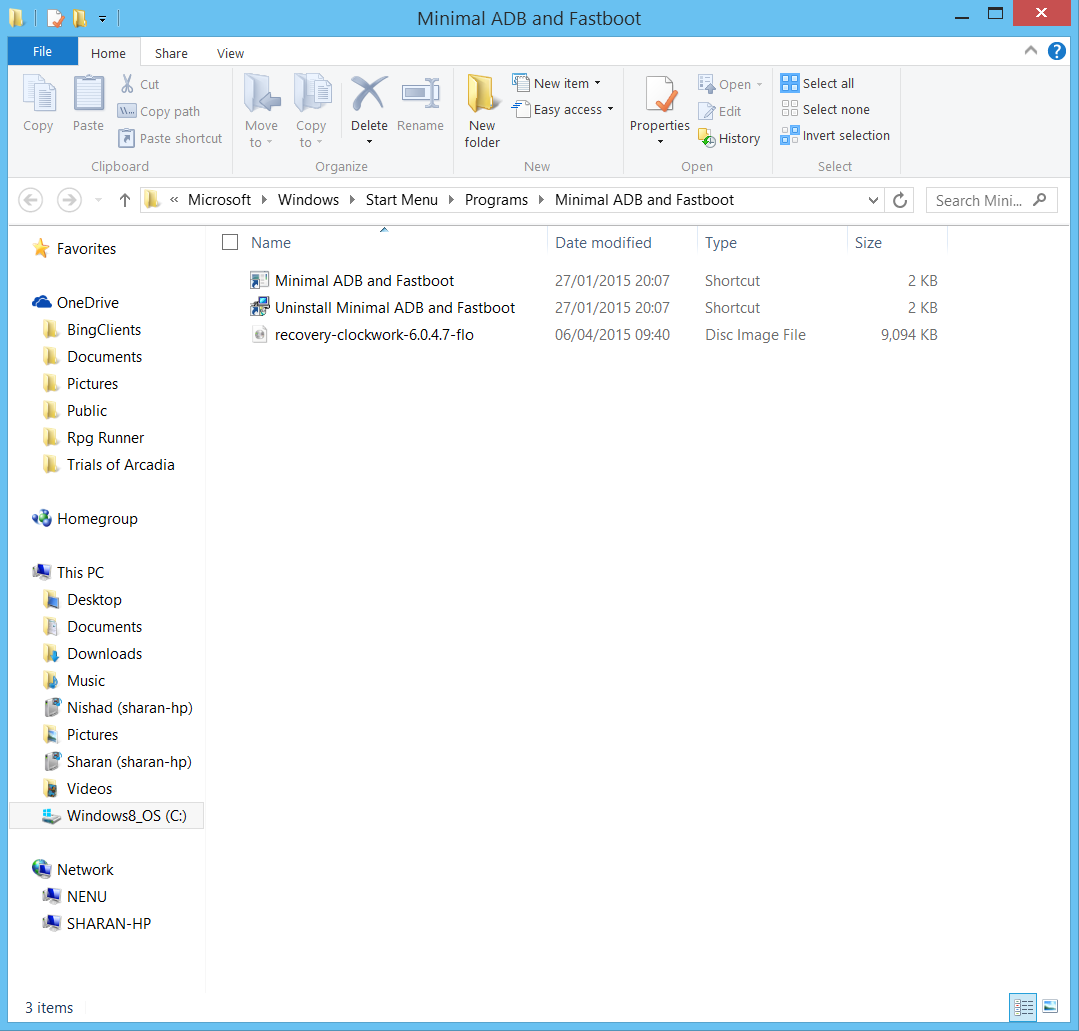Click Microsoft in the breadcrumb path

coord(220,200)
